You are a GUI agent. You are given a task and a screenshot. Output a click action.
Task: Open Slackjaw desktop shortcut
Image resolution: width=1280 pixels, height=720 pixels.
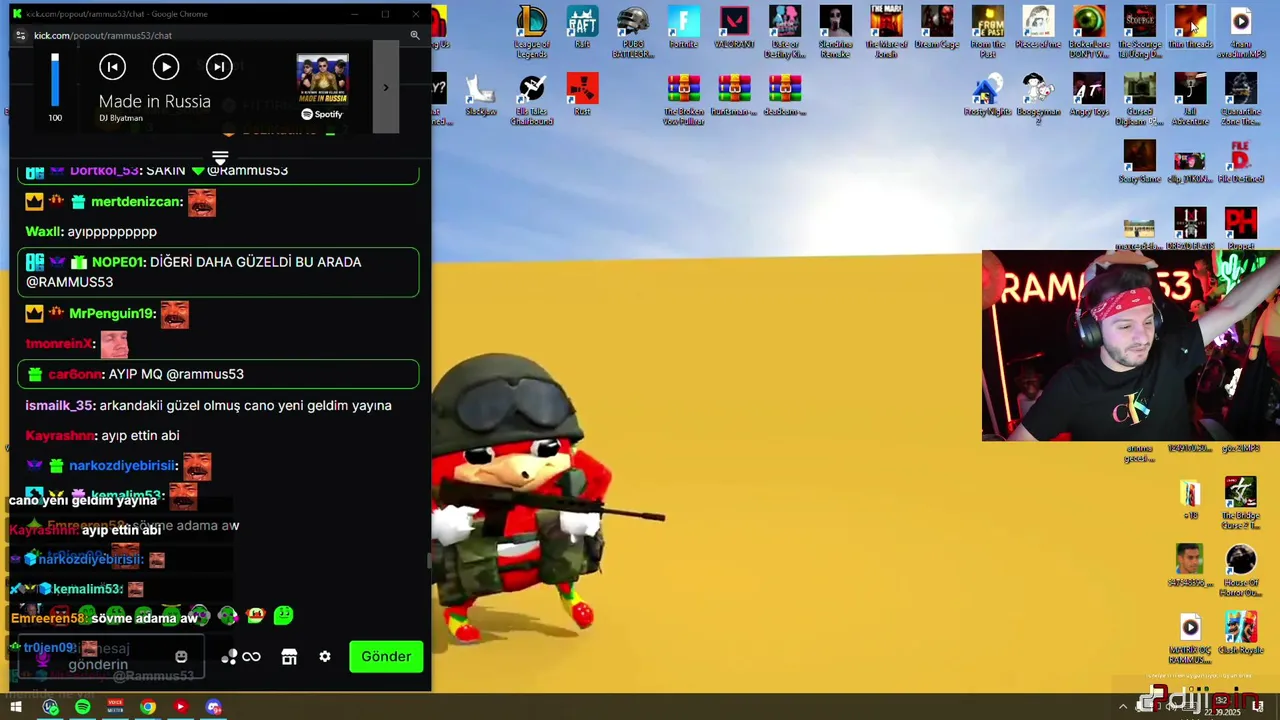pos(481,94)
